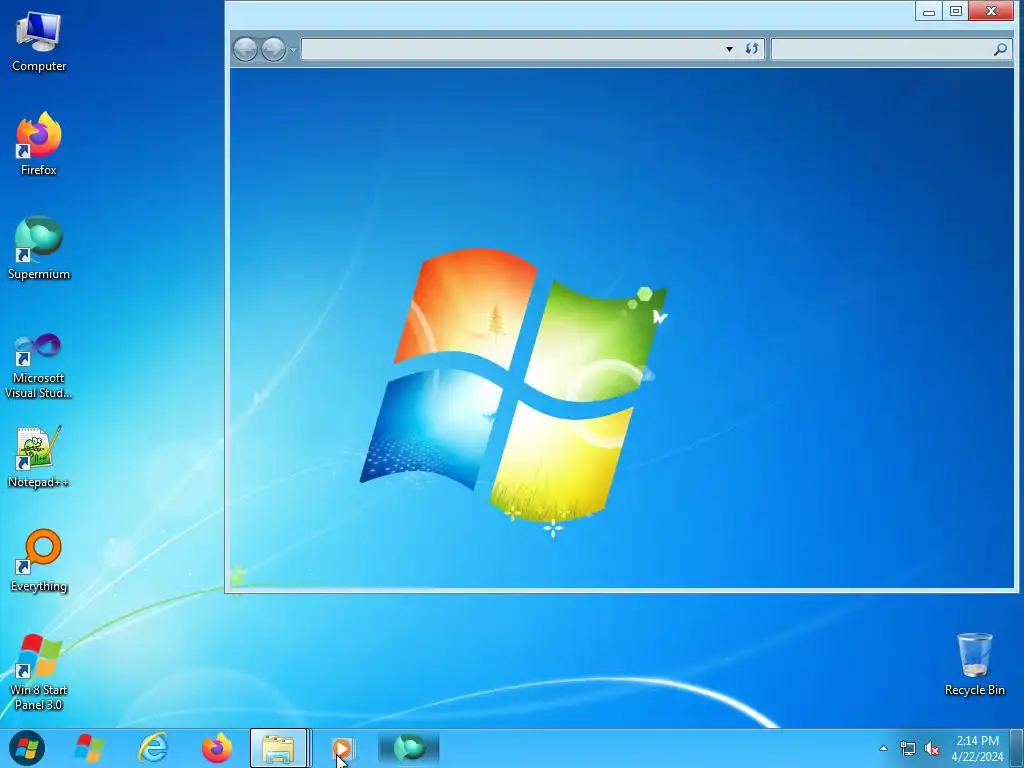
Task: Click the Refresh button in the address bar
Action: (x=752, y=49)
